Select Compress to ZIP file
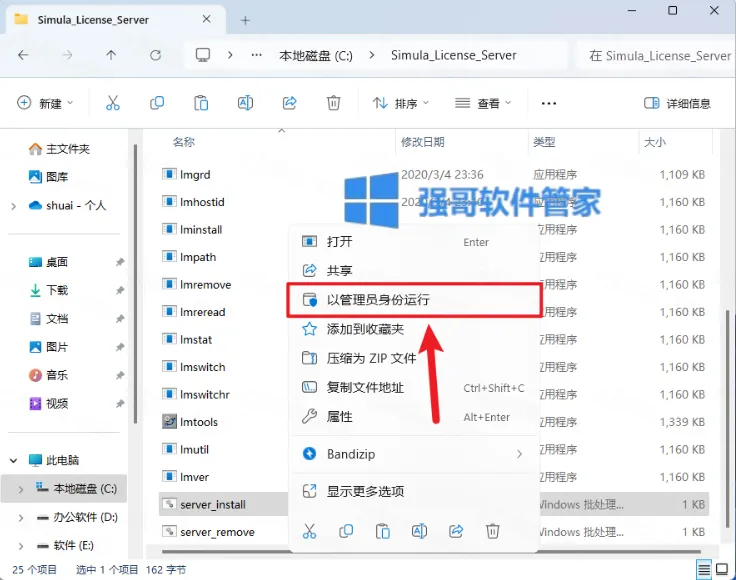Screen dimensions: 736x580 [x=414, y=358]
